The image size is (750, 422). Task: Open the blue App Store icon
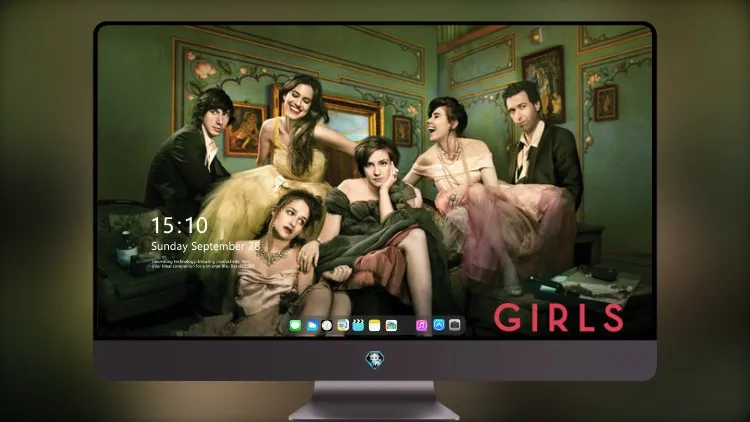point(439,325)
